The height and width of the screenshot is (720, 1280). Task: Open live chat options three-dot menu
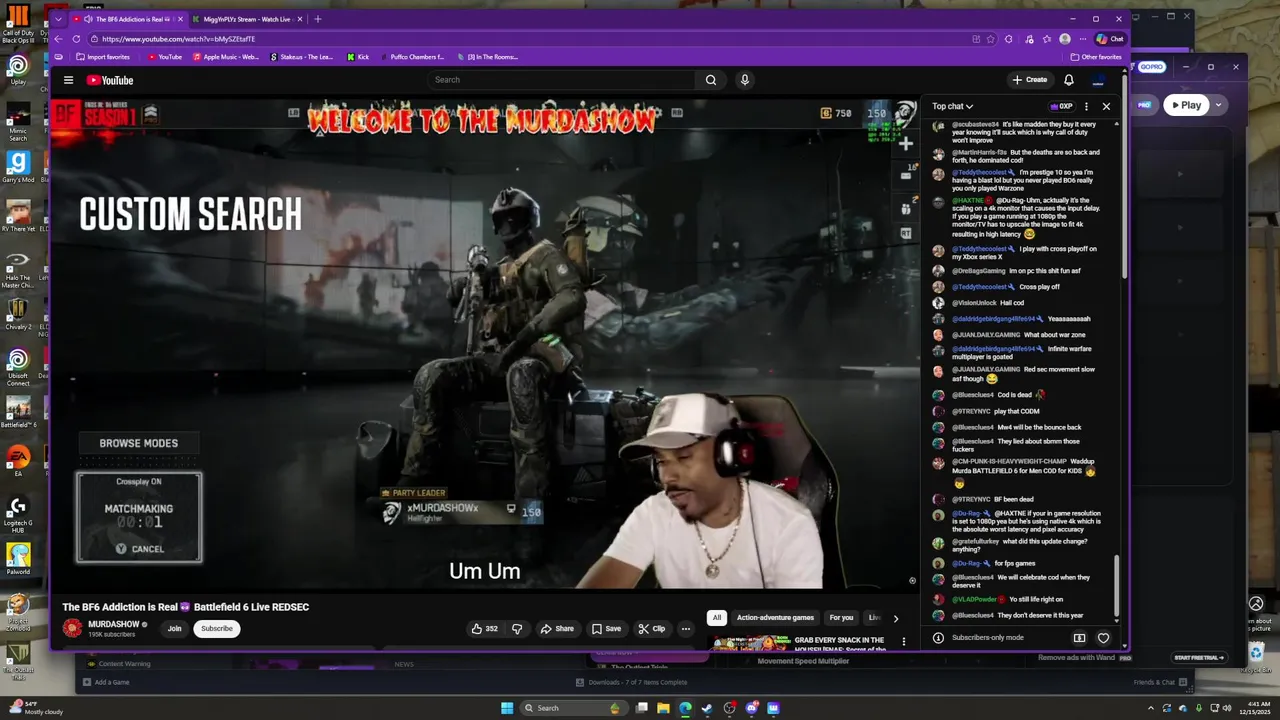pos(1086,106)
